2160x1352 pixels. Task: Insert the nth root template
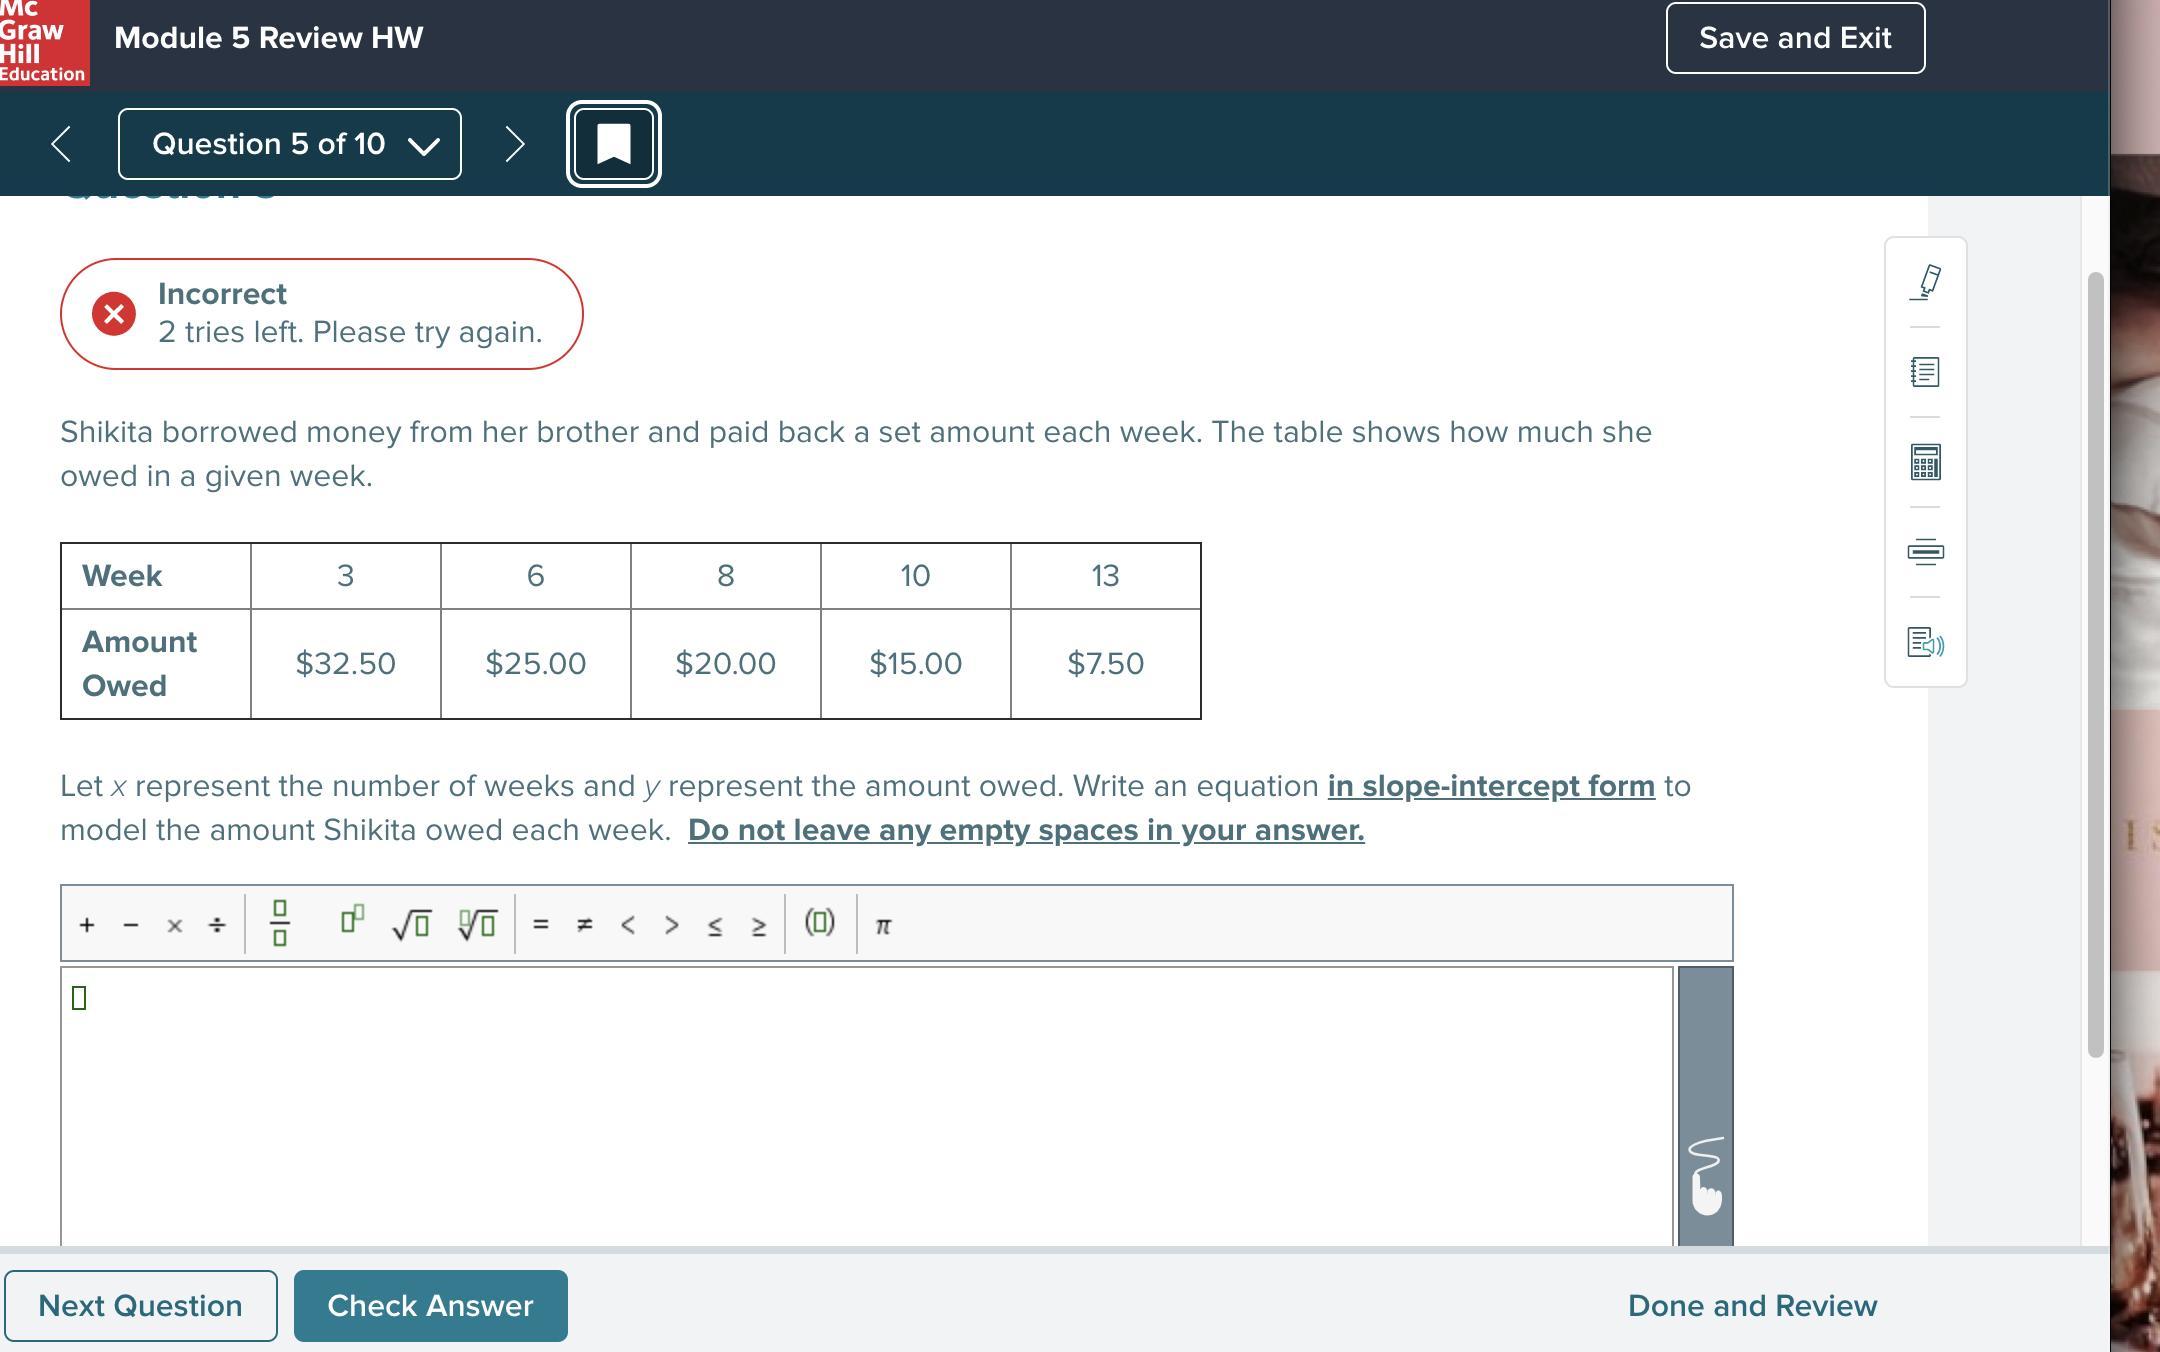click(x=477, y=924)
